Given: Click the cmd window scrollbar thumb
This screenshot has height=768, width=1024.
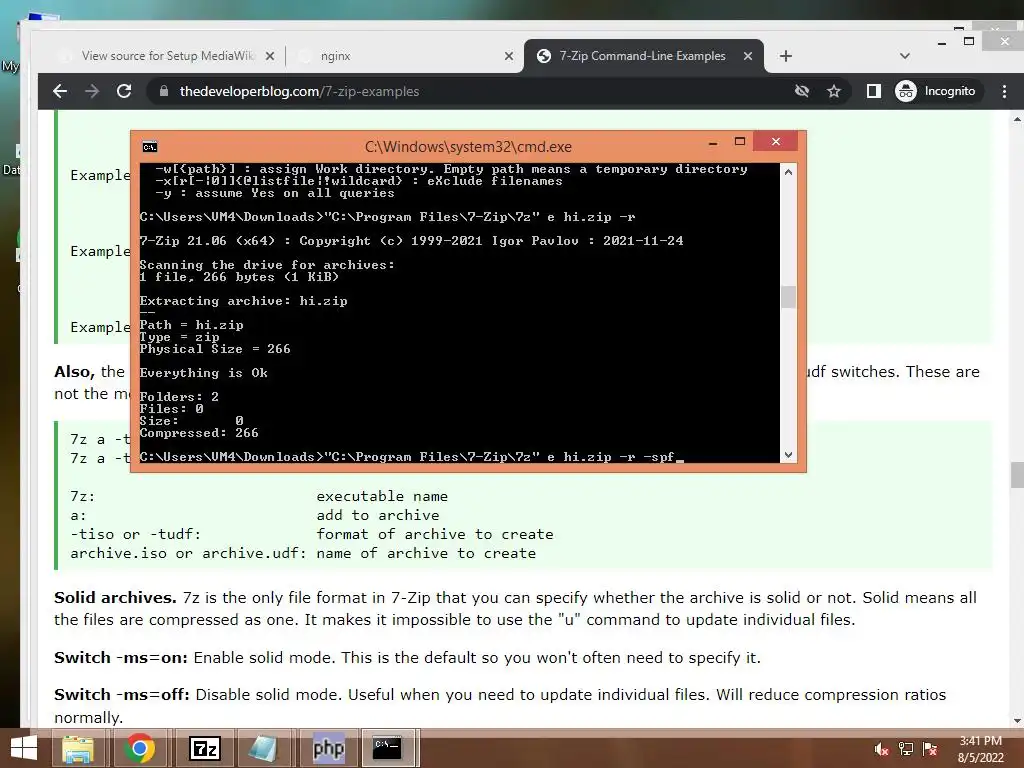Looking at the screenshot, I should pos(788,297).
